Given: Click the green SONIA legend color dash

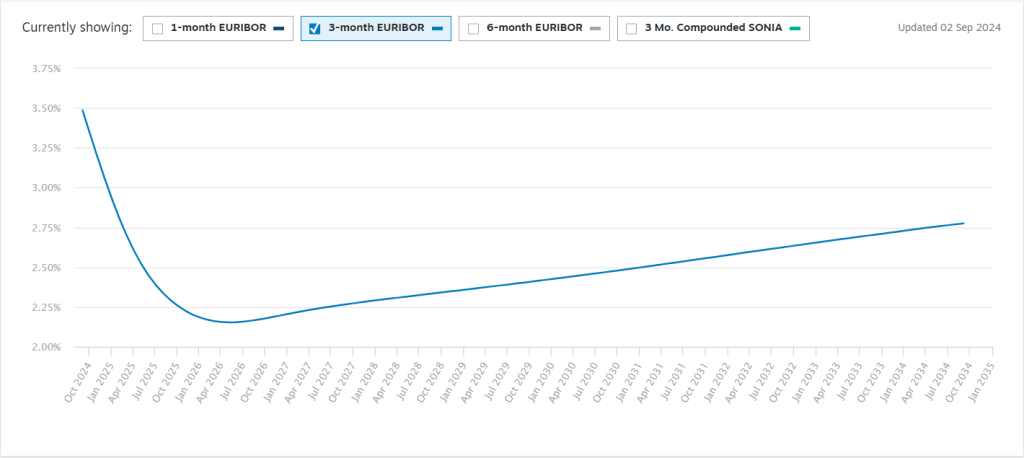Looking at the screenshot, I should 795,29.
